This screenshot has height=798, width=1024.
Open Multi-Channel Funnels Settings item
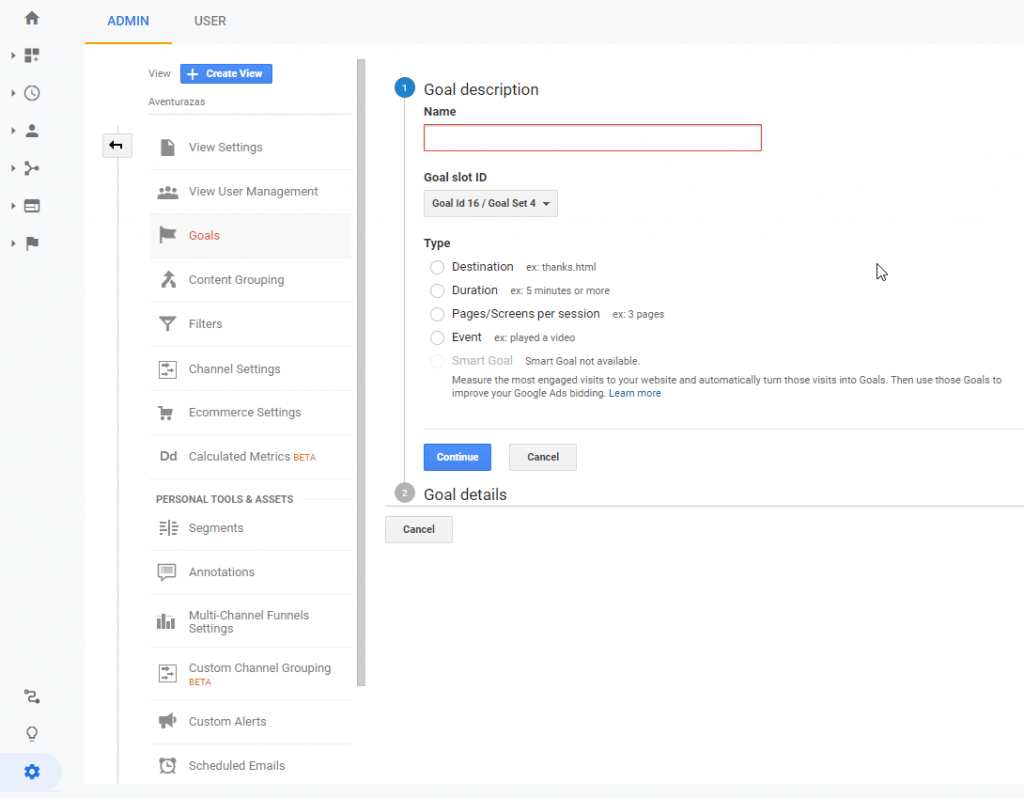251,621
